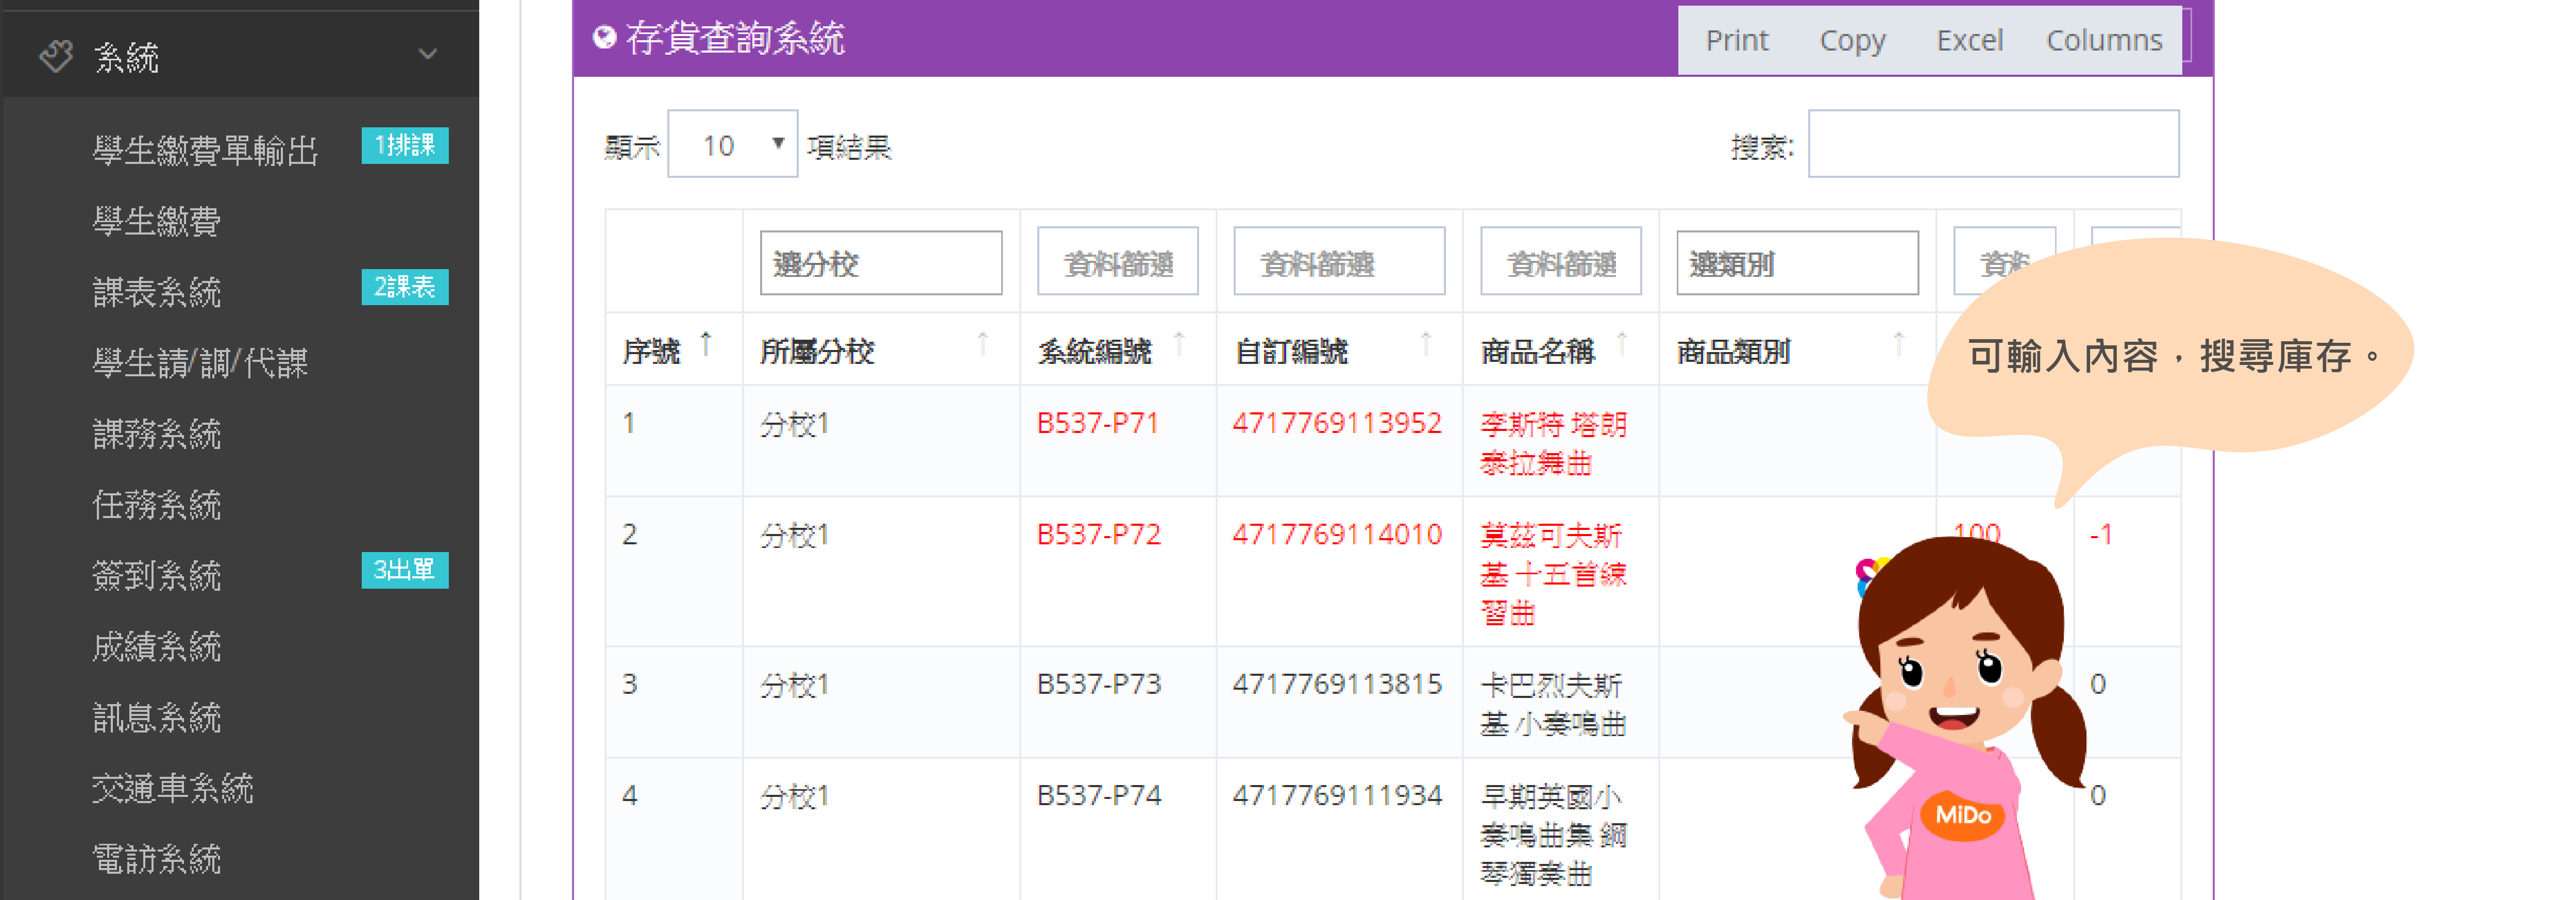Click the sort arrow in 自訂編號 header

[x=1425, y=344]
